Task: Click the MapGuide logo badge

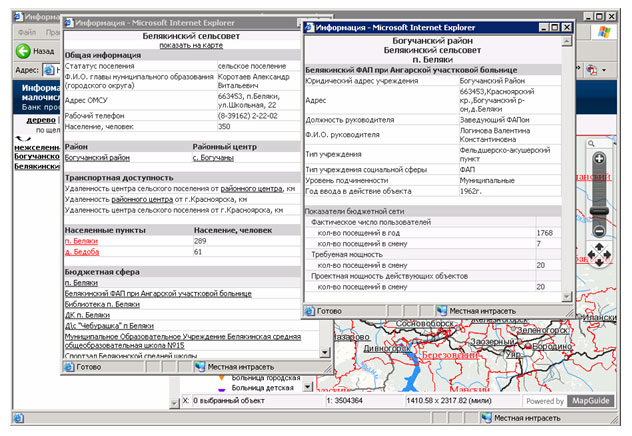Action: click(592, 401)
